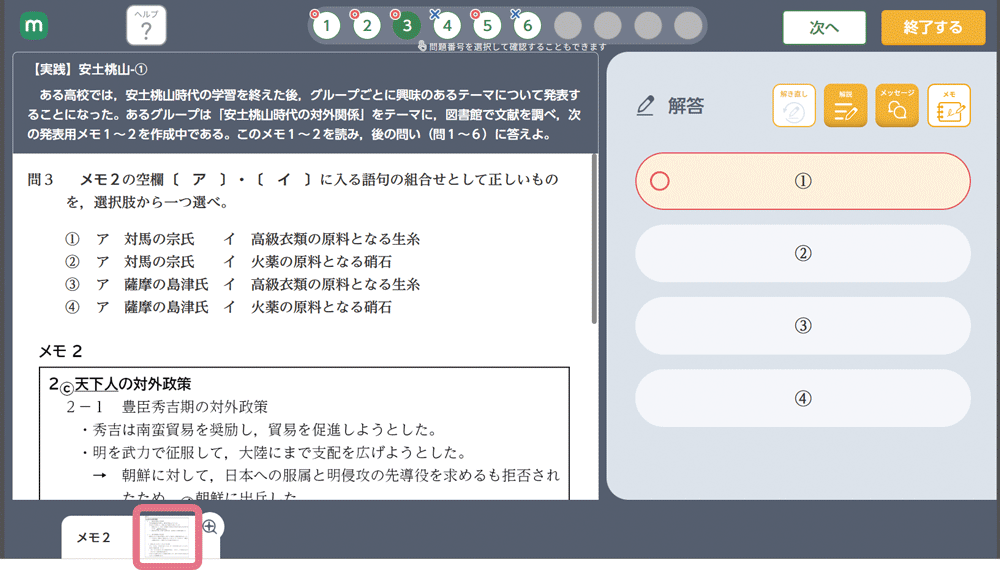Open the メモ2 tab

click(x=94, y=537)
